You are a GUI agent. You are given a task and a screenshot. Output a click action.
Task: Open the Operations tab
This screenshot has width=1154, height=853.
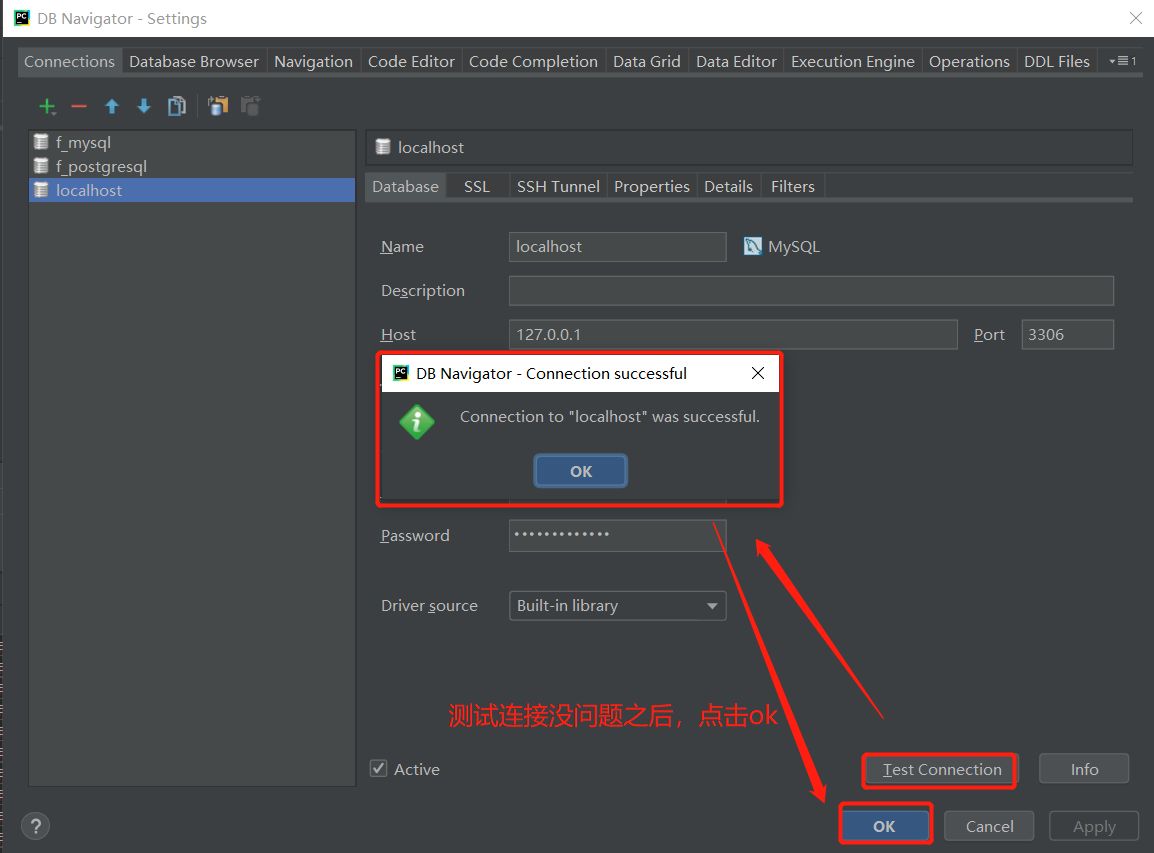(x=969, y=62)
